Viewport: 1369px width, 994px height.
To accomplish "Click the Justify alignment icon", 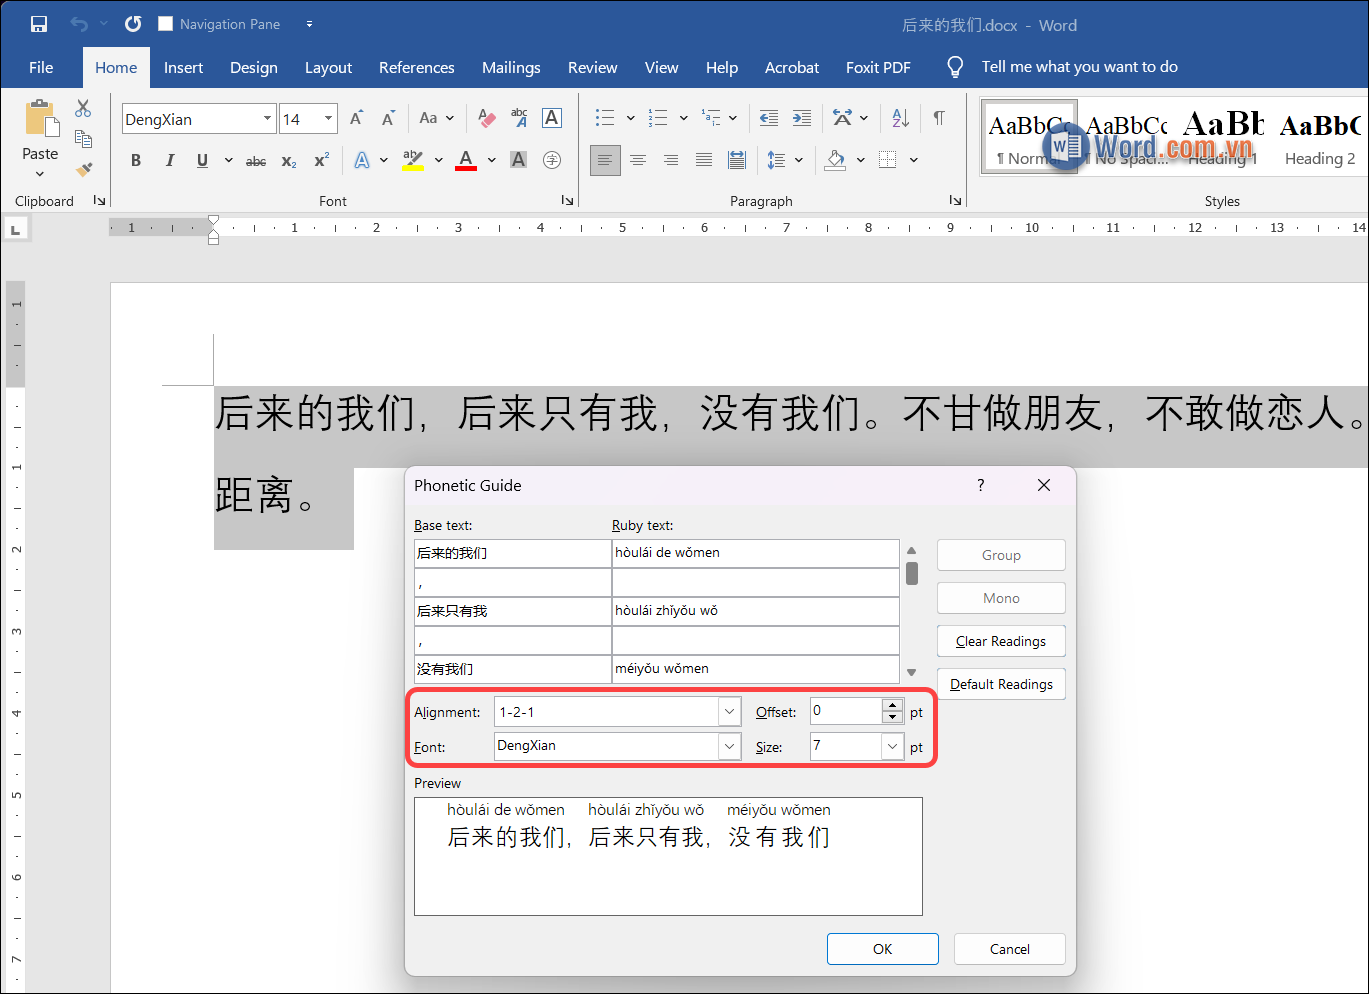I will point(704,160).
